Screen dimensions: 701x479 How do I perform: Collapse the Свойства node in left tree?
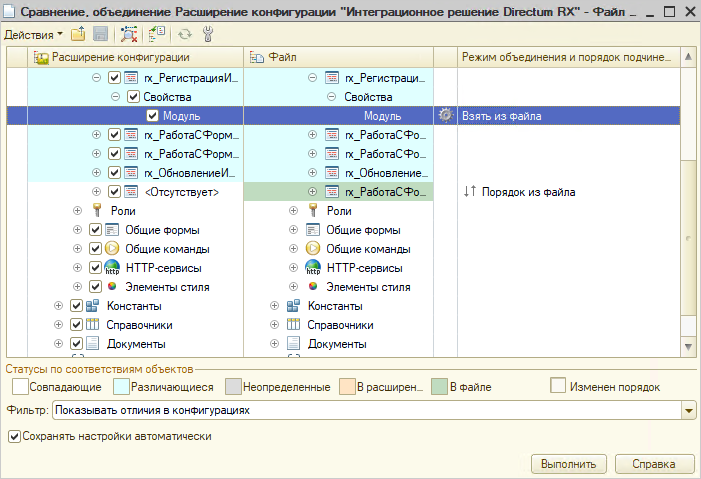(116, 97)
